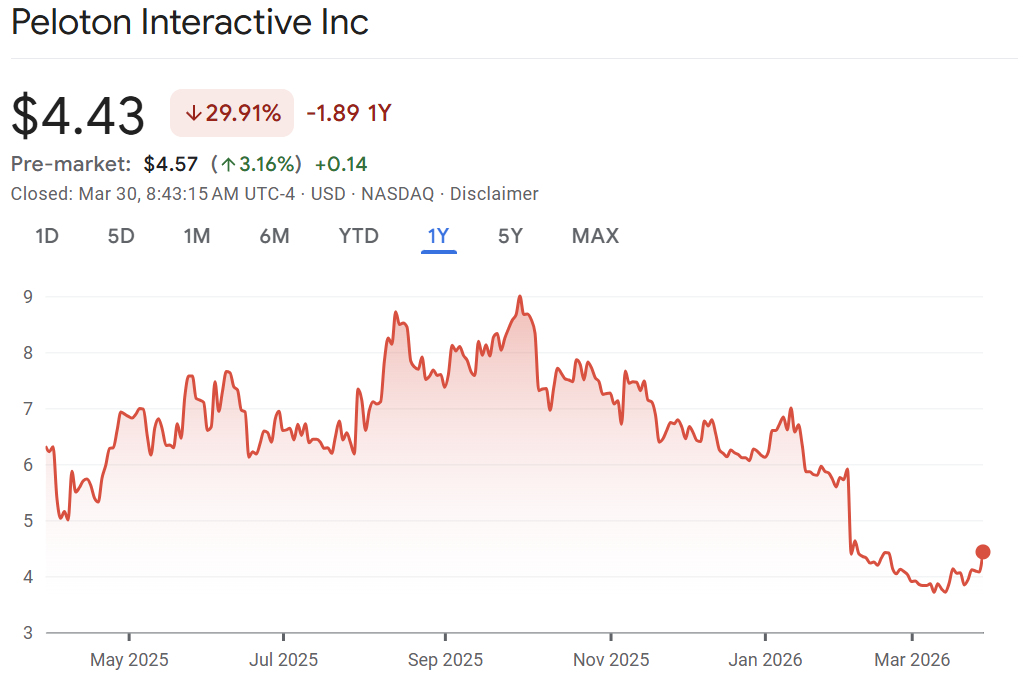Show the 1M price history
Screen dimensions: 1018x694
click(x=197, y=236)
